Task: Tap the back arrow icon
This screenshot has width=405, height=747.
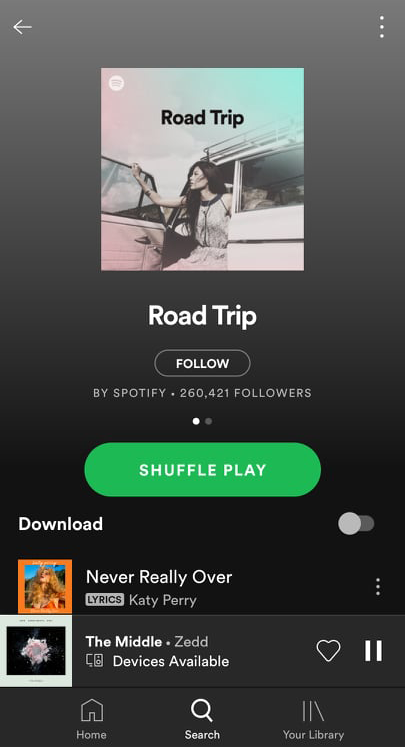Action: [22, 27]
